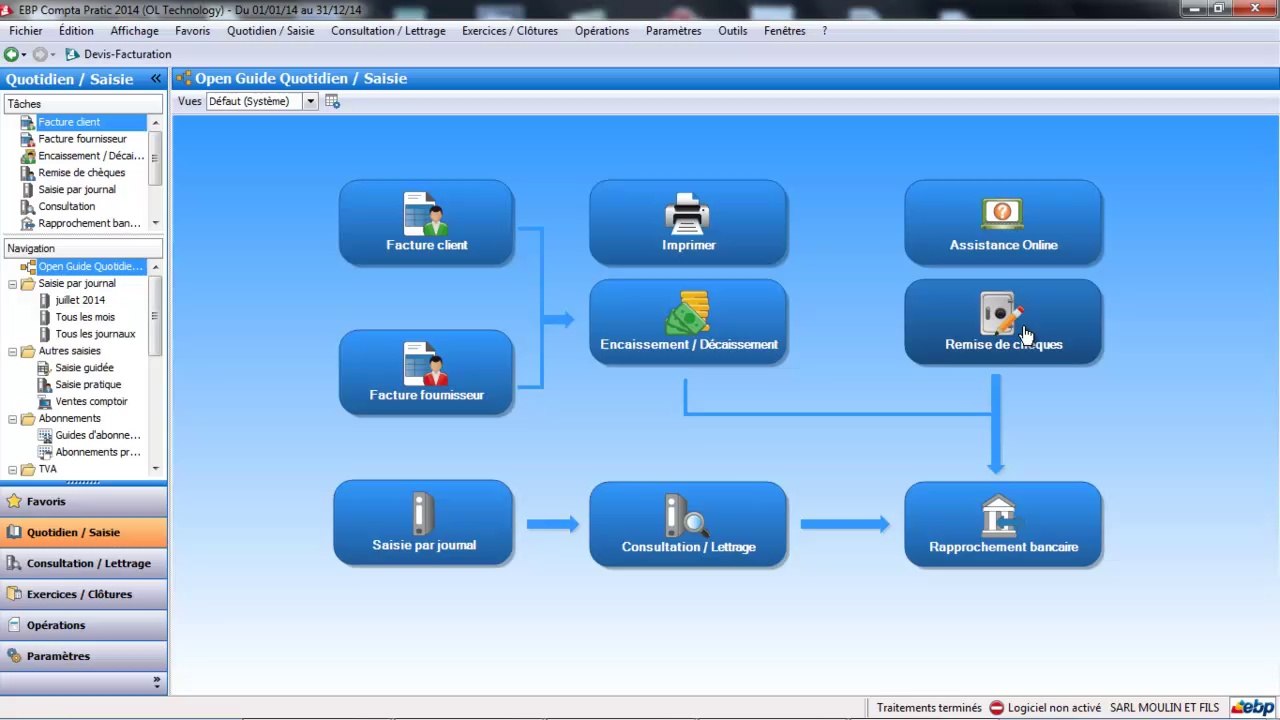Click the Navigation tree vertical scrollbar
The height and width of the screenshot is (720, 1280).
pos(155,367)
